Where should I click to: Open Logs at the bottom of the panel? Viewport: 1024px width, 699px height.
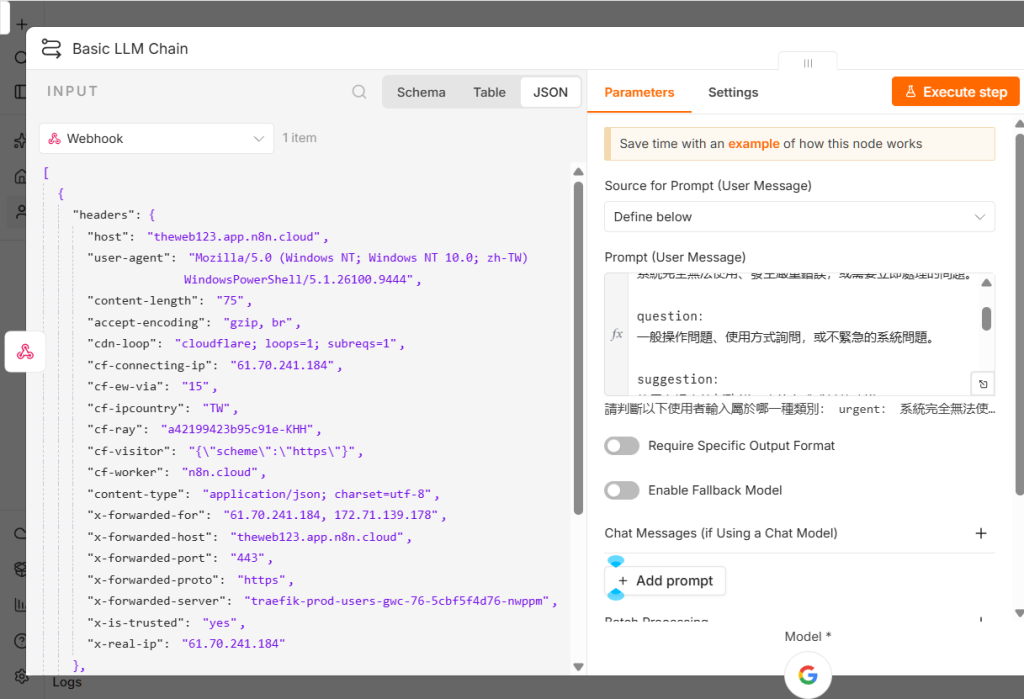click(67, 682)
